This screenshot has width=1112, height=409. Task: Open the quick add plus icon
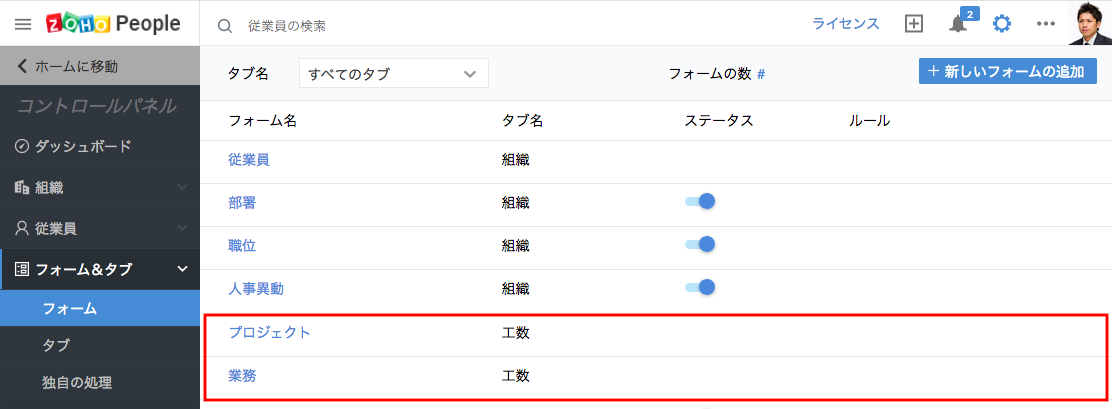(x=914, y=24)
